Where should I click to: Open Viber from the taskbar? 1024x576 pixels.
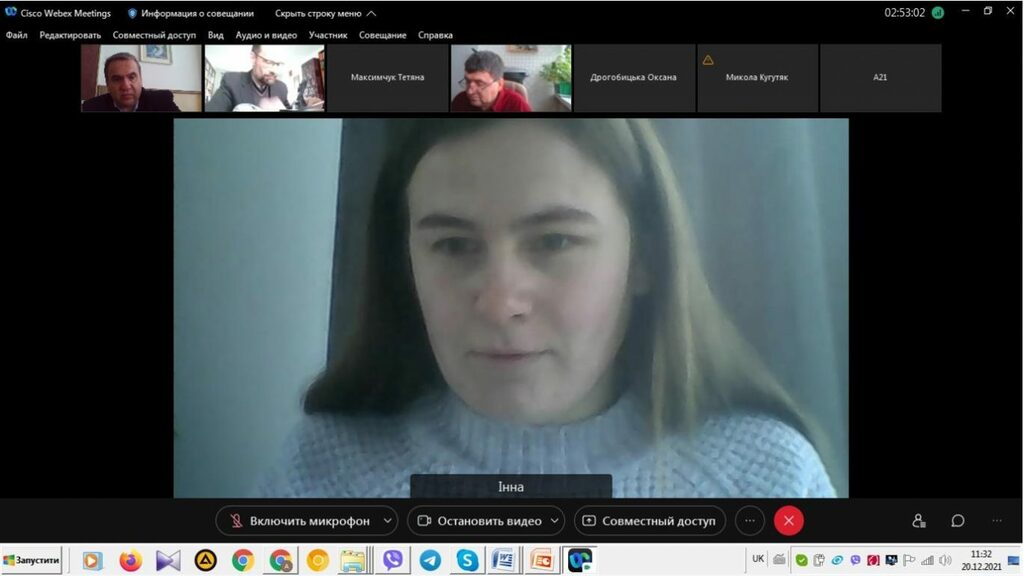[x=393, y=560]
